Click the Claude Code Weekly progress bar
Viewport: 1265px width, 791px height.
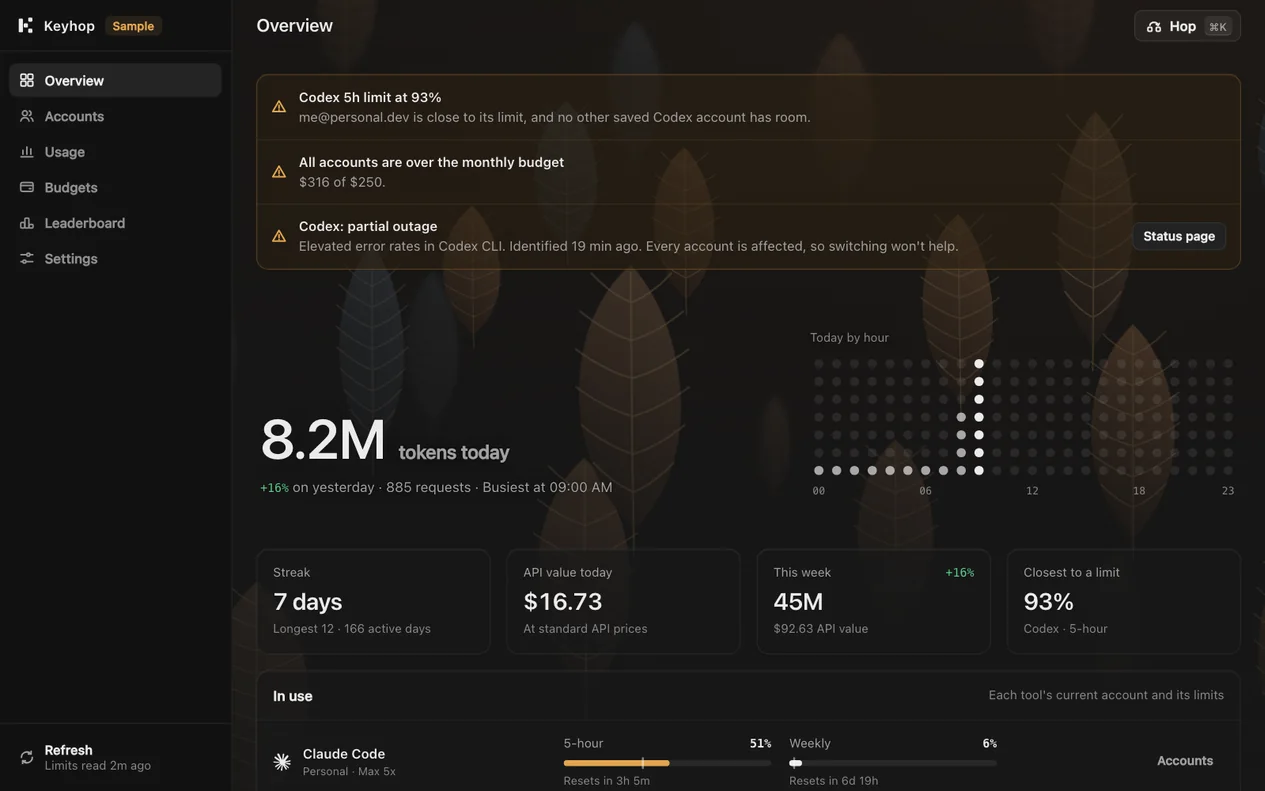(893, 763)
